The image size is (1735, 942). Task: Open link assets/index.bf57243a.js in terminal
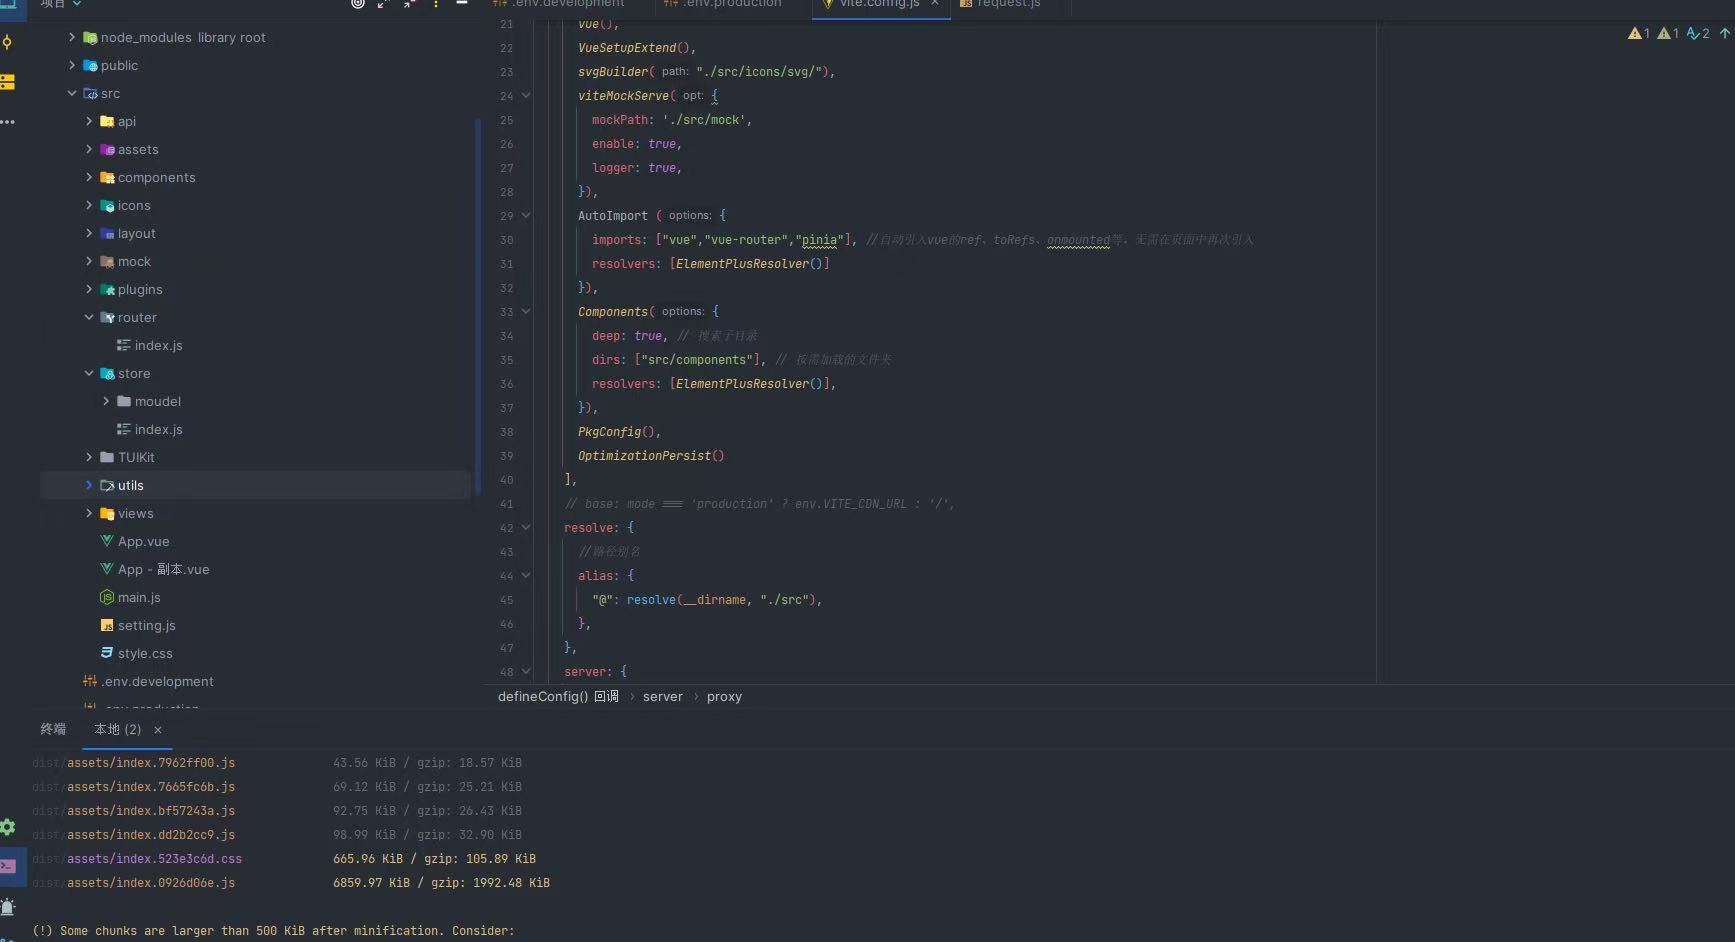click(151, 811)
